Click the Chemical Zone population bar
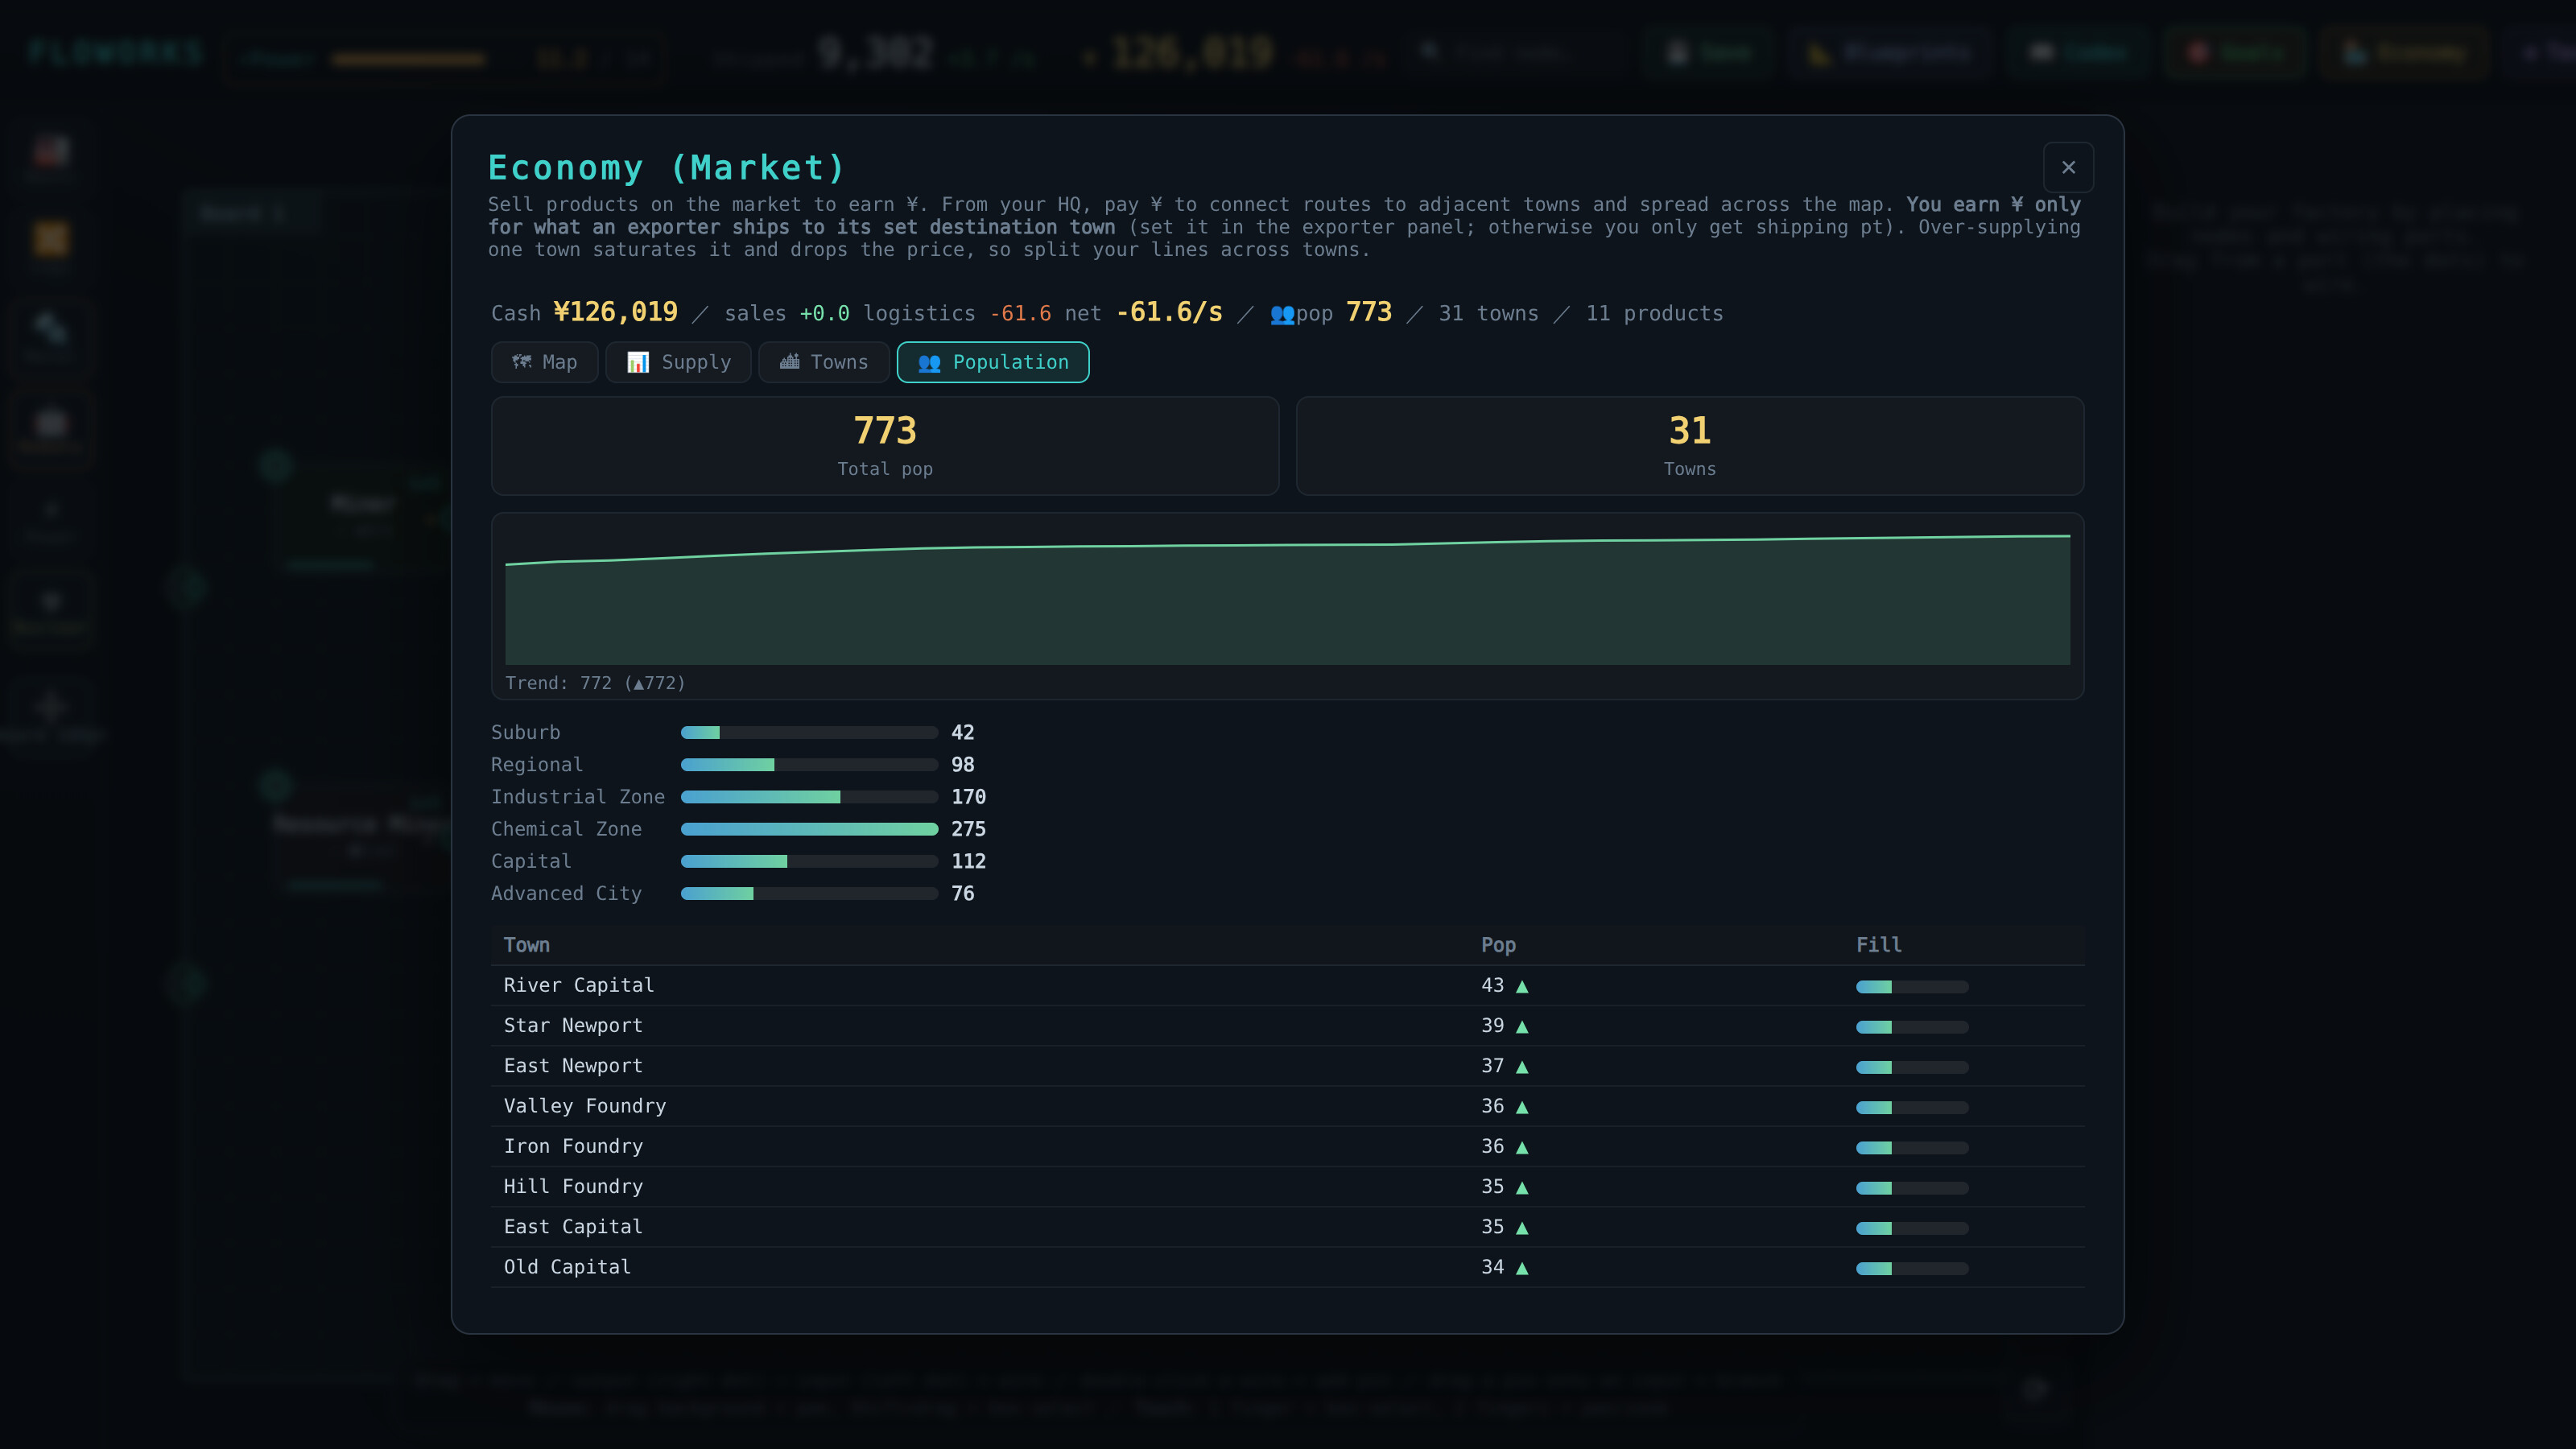Viewport: 2576px width, 1449px height. click(809, 829)
